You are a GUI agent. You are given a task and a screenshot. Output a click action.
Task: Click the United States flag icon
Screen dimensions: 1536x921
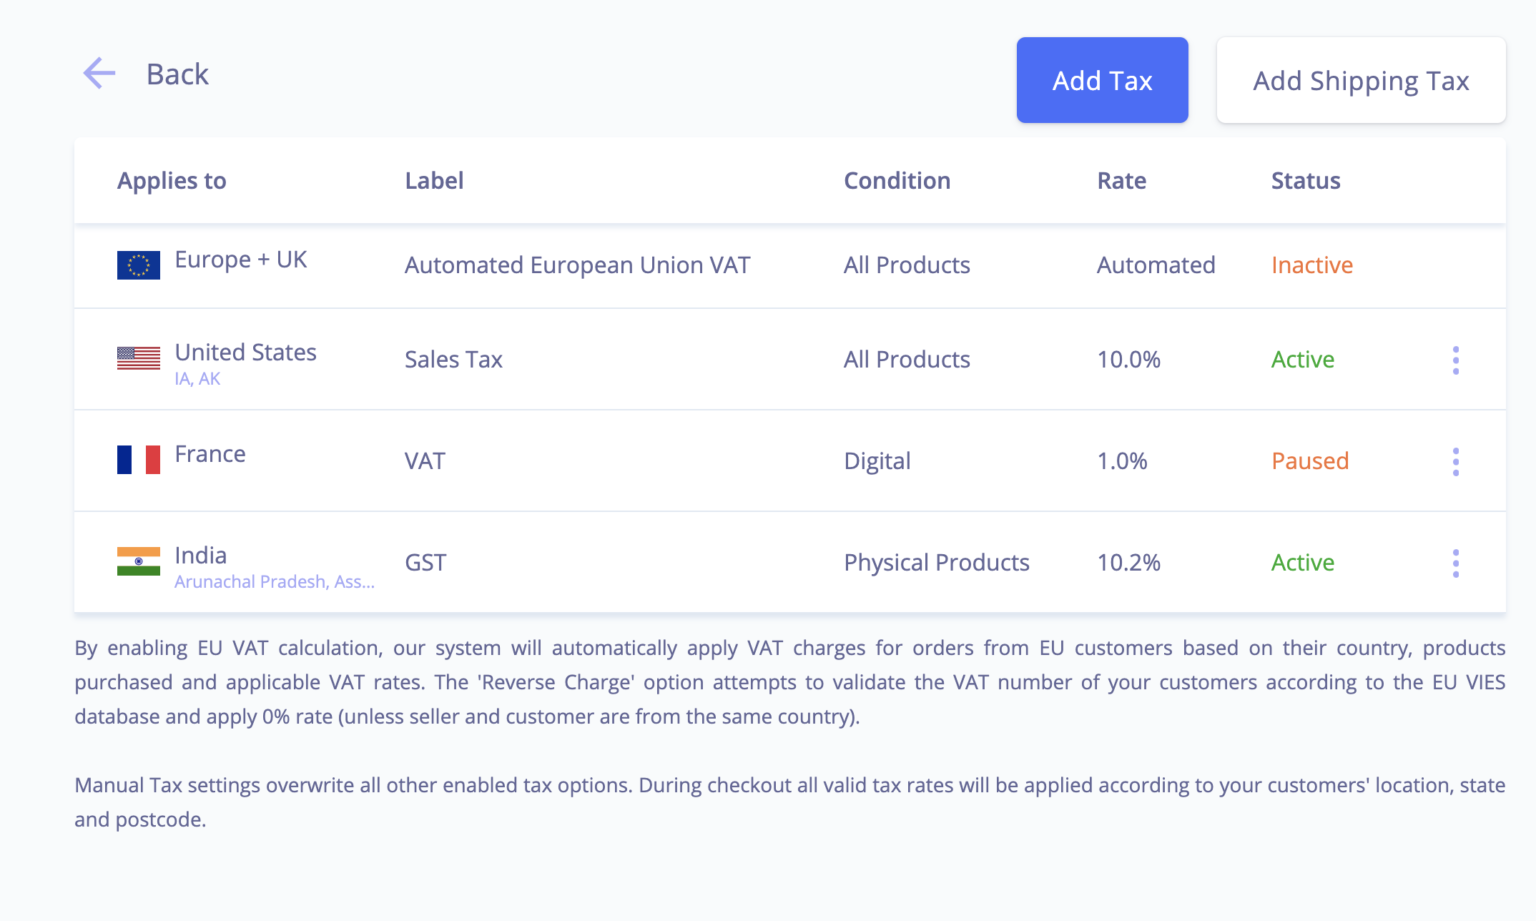tap(138, 357)
